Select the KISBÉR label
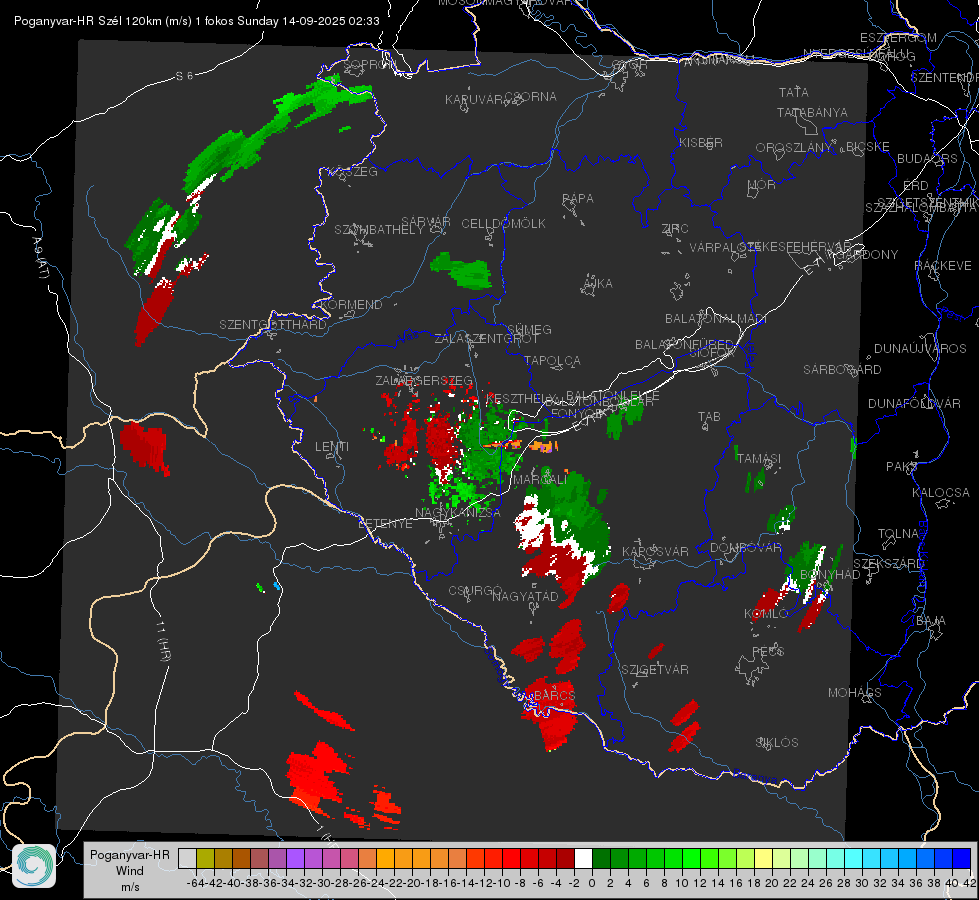 pyautogui.click(x=701, y=142)
